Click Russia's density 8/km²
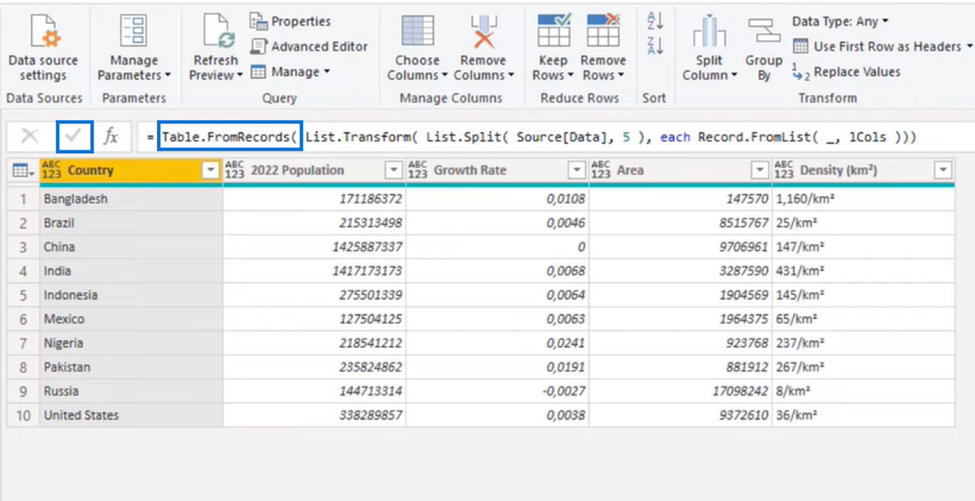Image resolution: width=975 pixels, height=501 pixels. coord(863,391)
